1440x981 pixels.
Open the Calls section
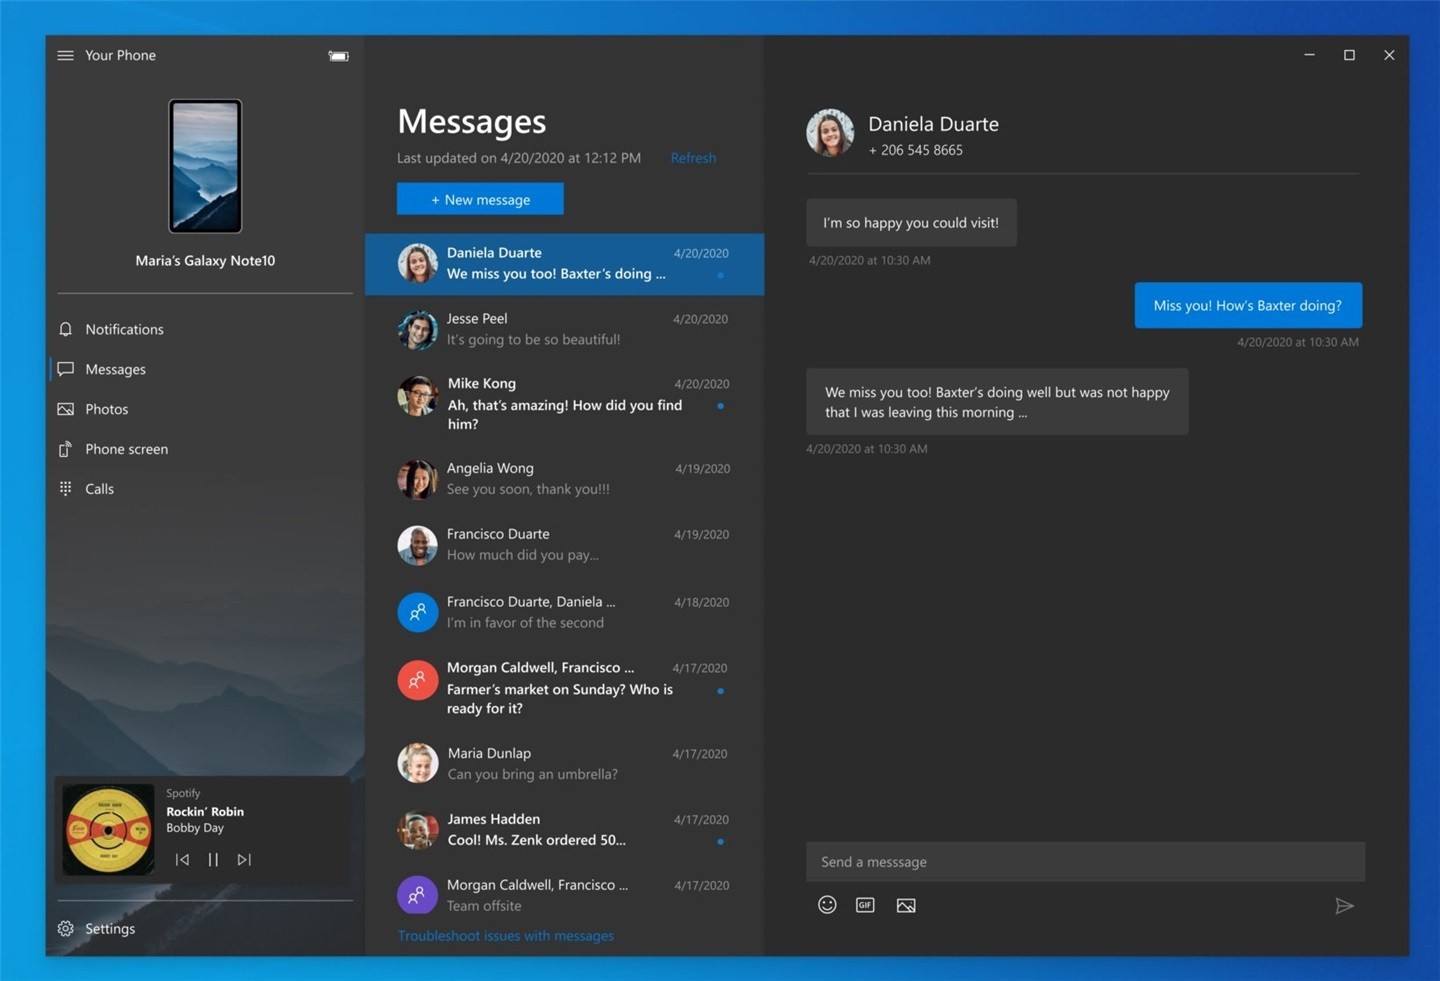(99, 489)
